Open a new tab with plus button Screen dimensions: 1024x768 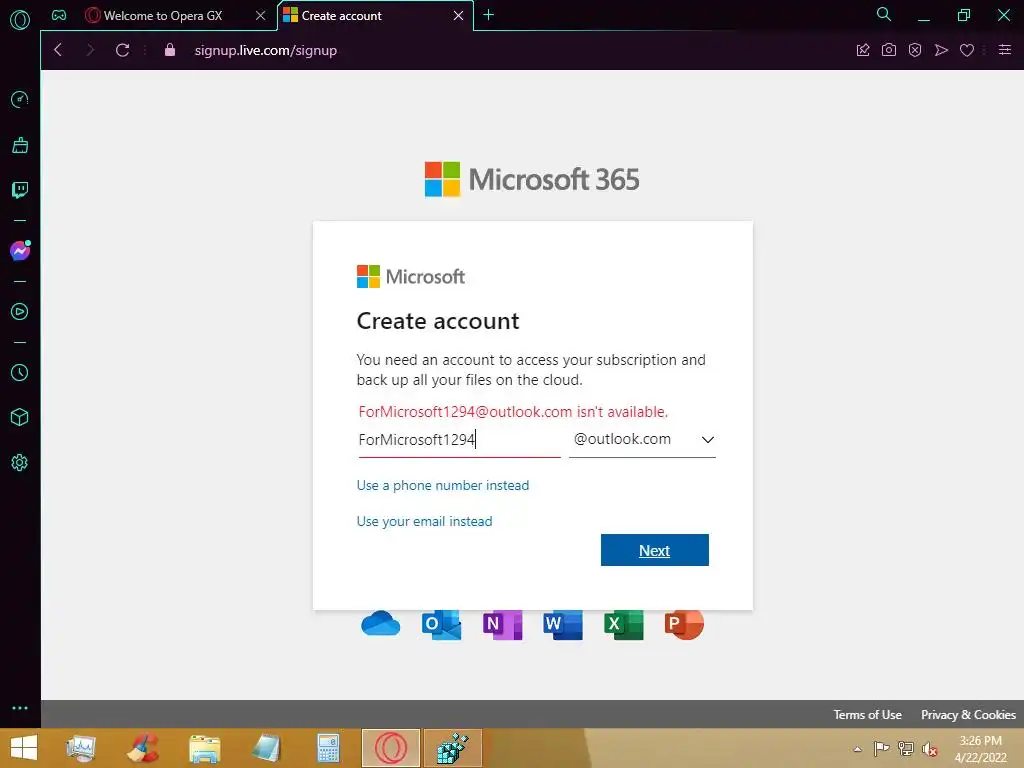tap(488, 15)
